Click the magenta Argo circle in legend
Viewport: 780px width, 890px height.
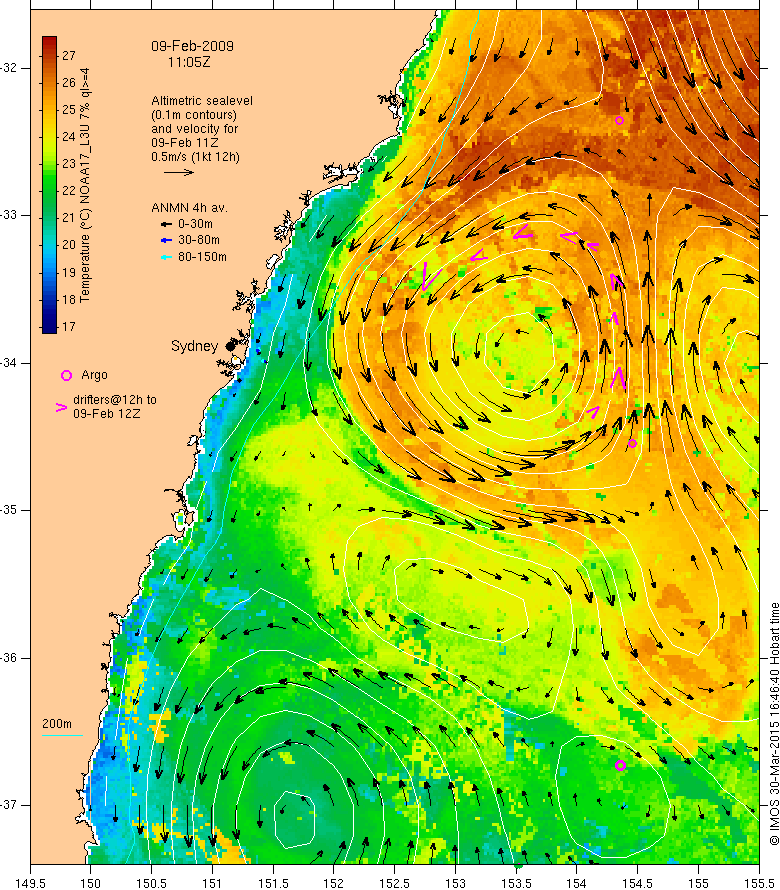coord(66,375)
